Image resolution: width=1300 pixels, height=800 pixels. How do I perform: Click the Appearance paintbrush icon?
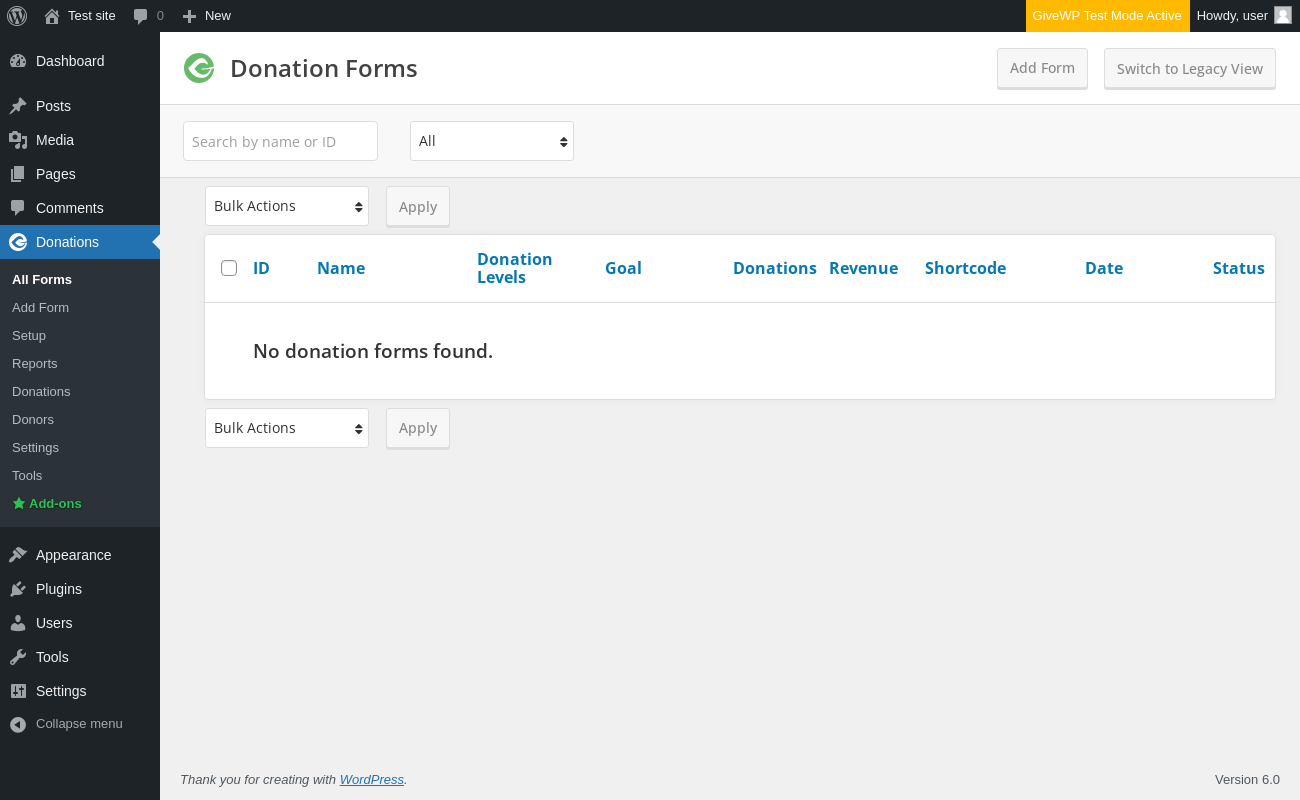18,555
